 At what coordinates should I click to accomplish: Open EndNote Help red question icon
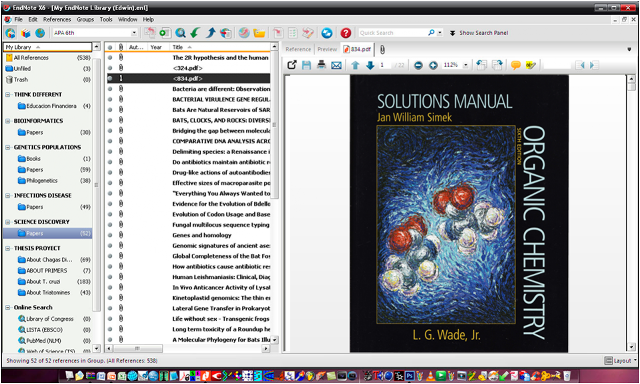(346, 33)
